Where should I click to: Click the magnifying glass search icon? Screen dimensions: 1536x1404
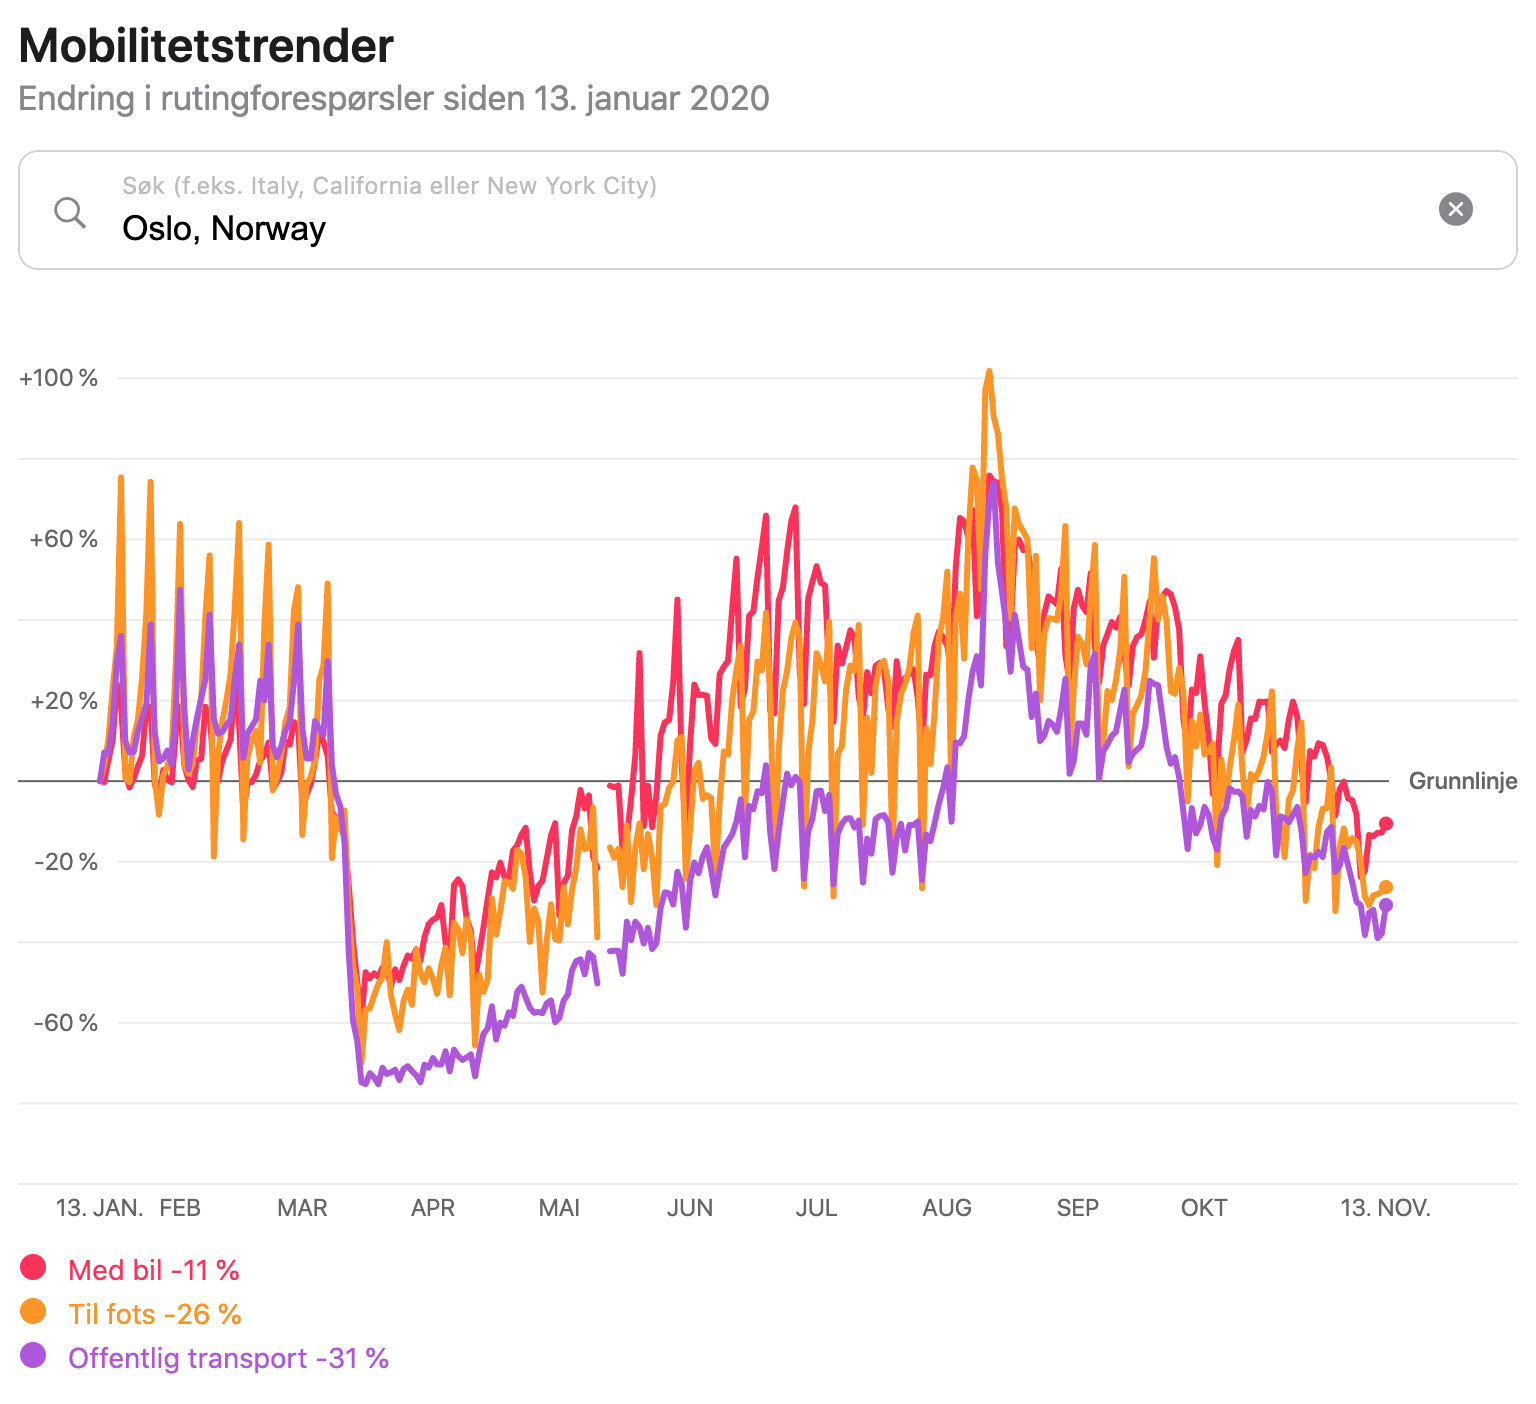[70, 212]
